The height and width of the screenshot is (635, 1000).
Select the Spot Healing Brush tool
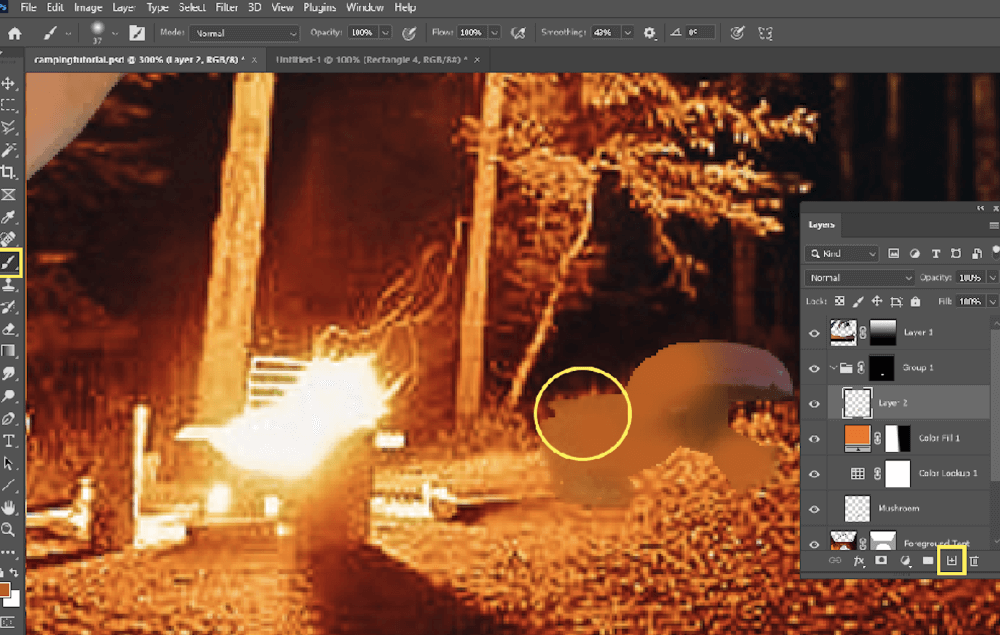point(8,239)
